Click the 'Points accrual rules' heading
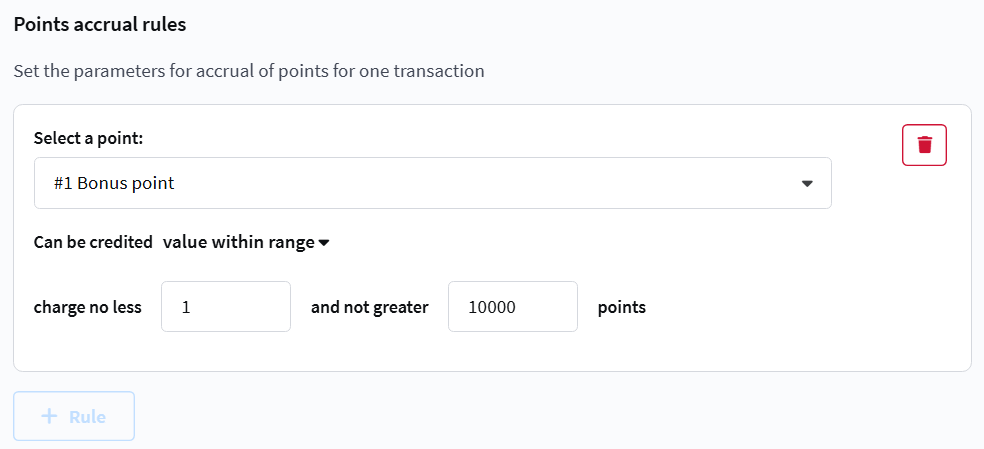 coord(100,24)
